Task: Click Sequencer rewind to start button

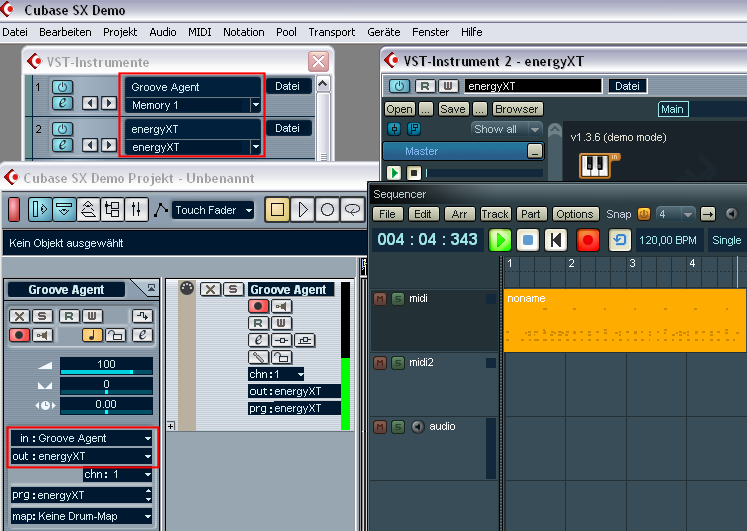Action: tap(555, 240)
